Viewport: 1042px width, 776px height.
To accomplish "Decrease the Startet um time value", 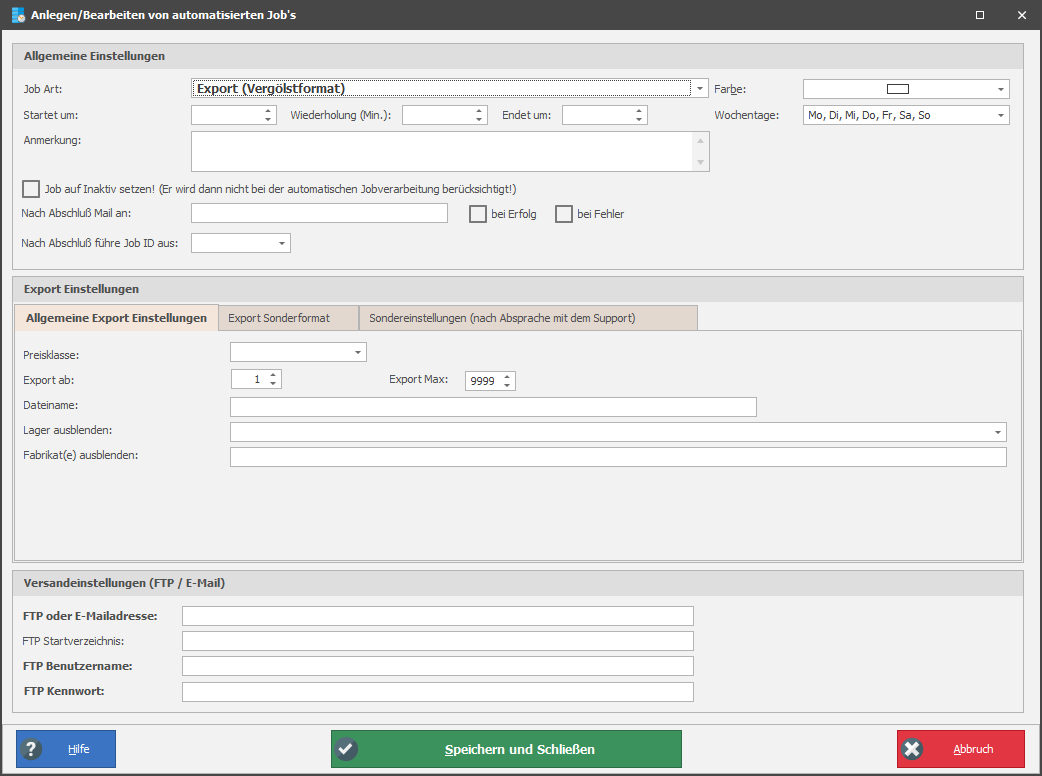I will pos(268,120).
